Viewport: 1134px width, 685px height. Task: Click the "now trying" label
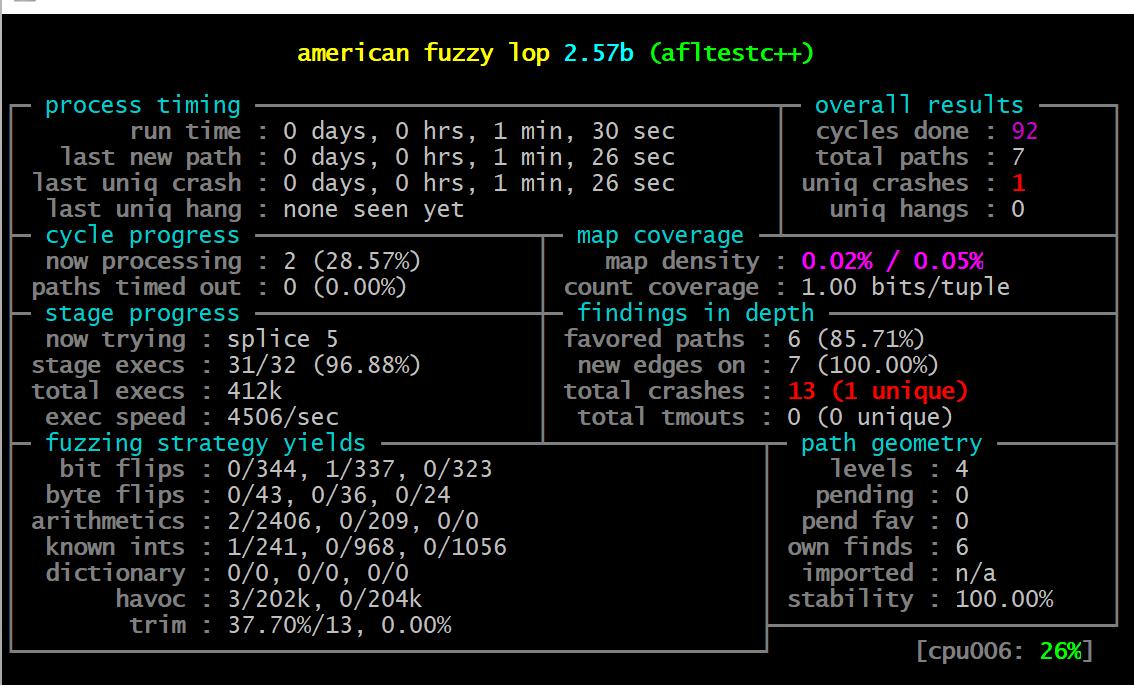[x=115, y=339]
